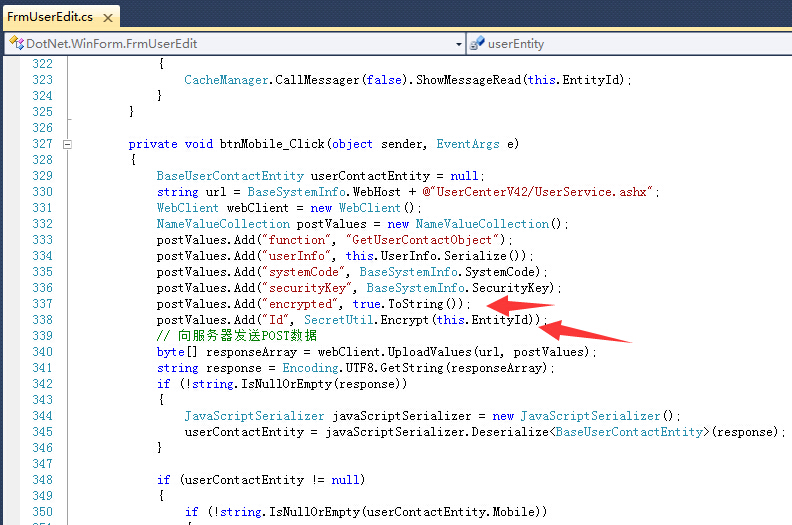Viewport: 792px width, 525px height.
Task: Click the first JavaScriptSerializer type on line 344
Action: pyautogui.click(x=254, y=416)
